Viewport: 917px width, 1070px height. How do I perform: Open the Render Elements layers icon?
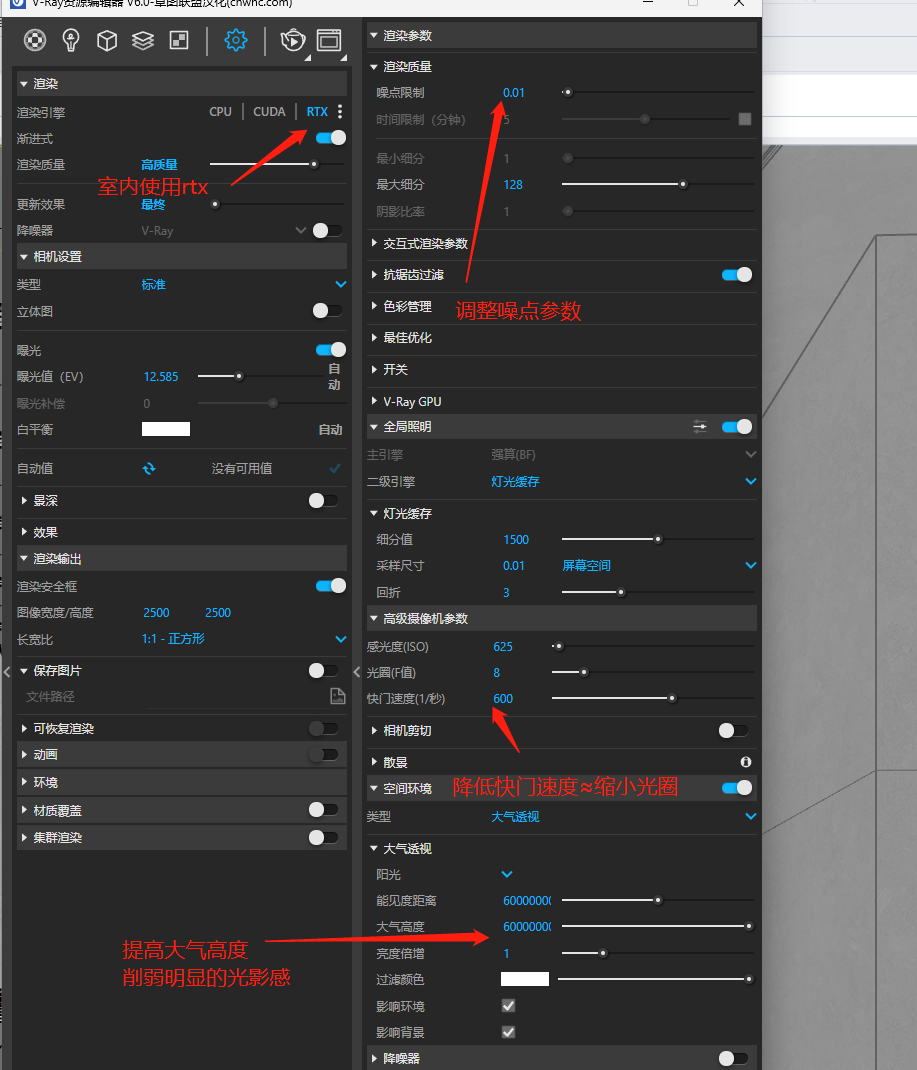(x=143, y=40)
